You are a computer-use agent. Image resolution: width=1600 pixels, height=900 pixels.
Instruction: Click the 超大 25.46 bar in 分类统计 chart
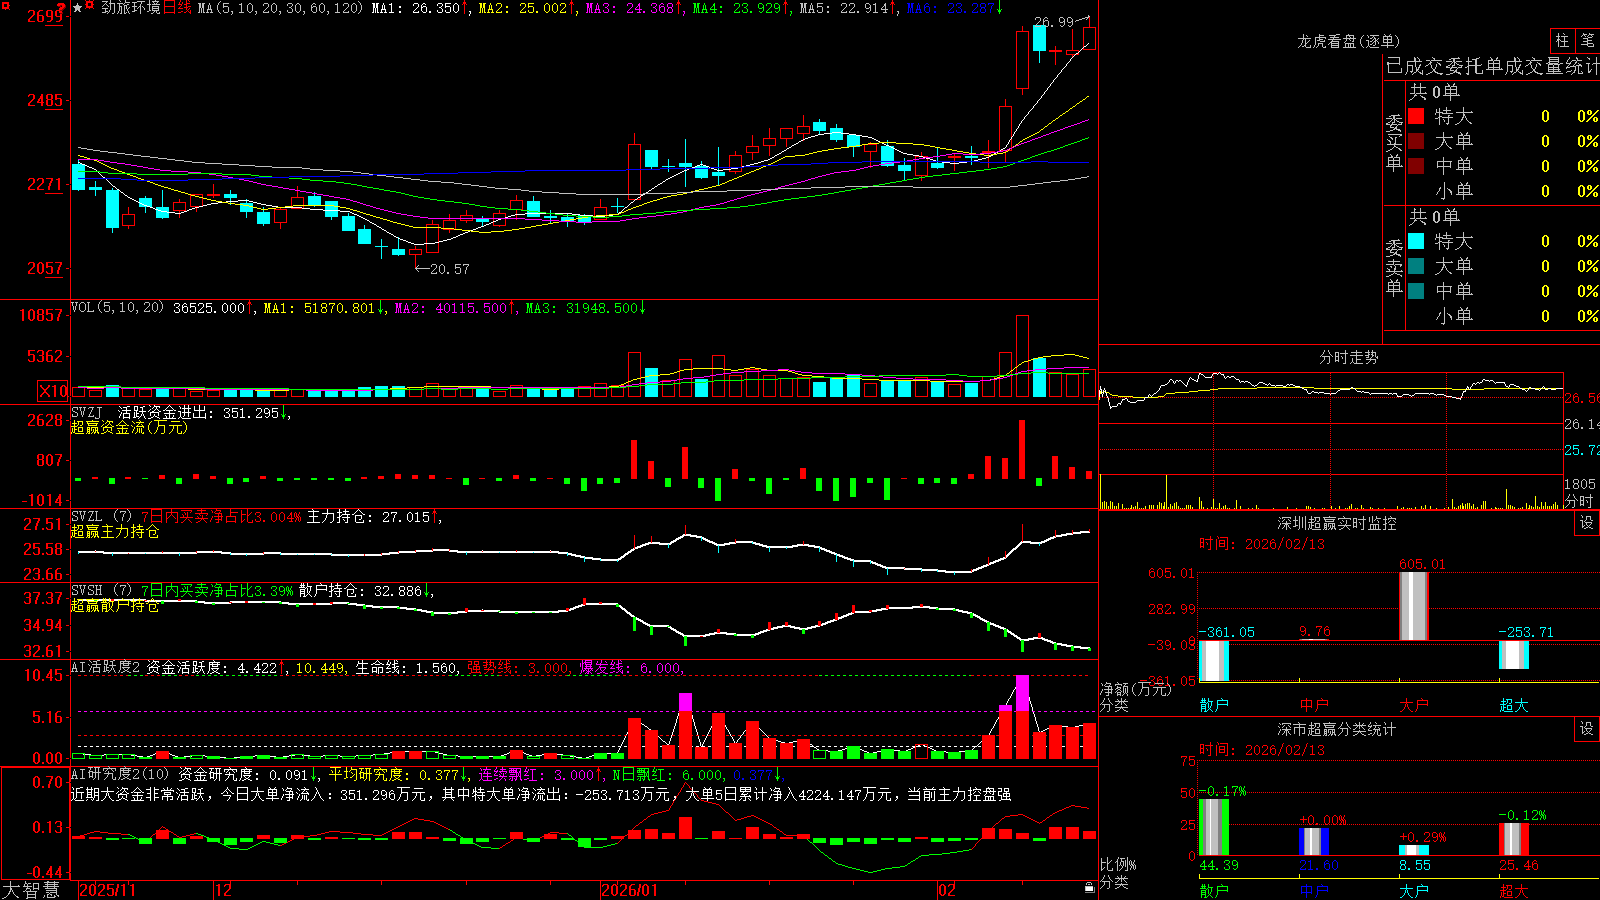[x=1514, y=840]
